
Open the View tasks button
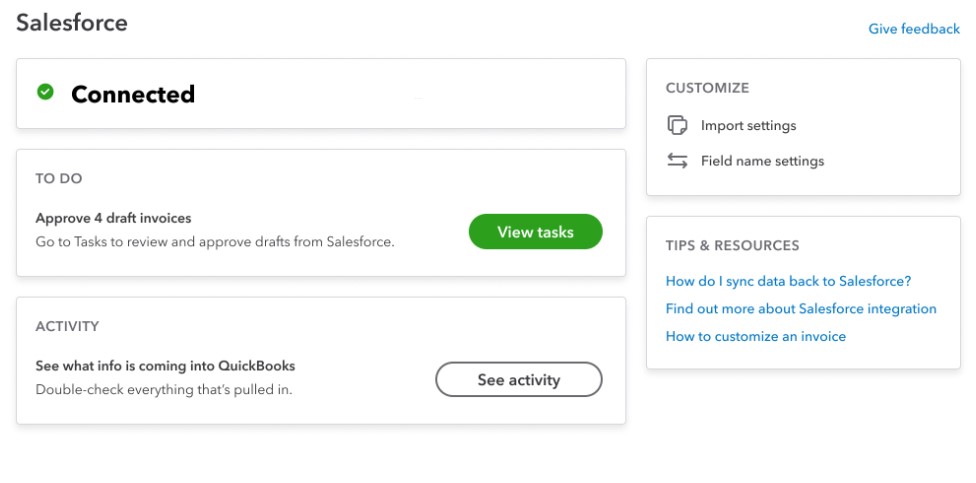tap(535, 232)
